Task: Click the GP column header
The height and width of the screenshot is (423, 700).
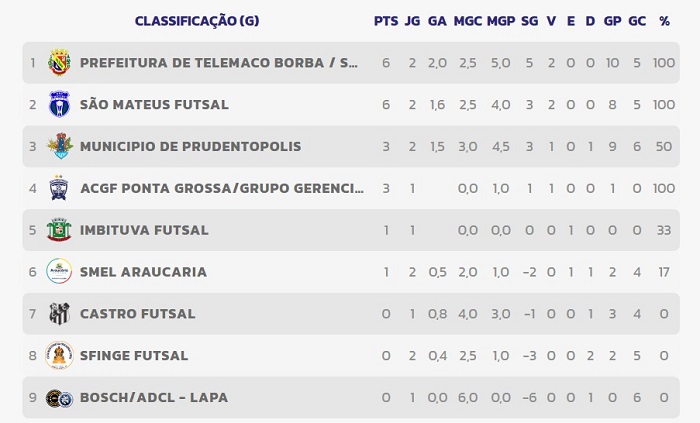Action: (x=612, y=21)
